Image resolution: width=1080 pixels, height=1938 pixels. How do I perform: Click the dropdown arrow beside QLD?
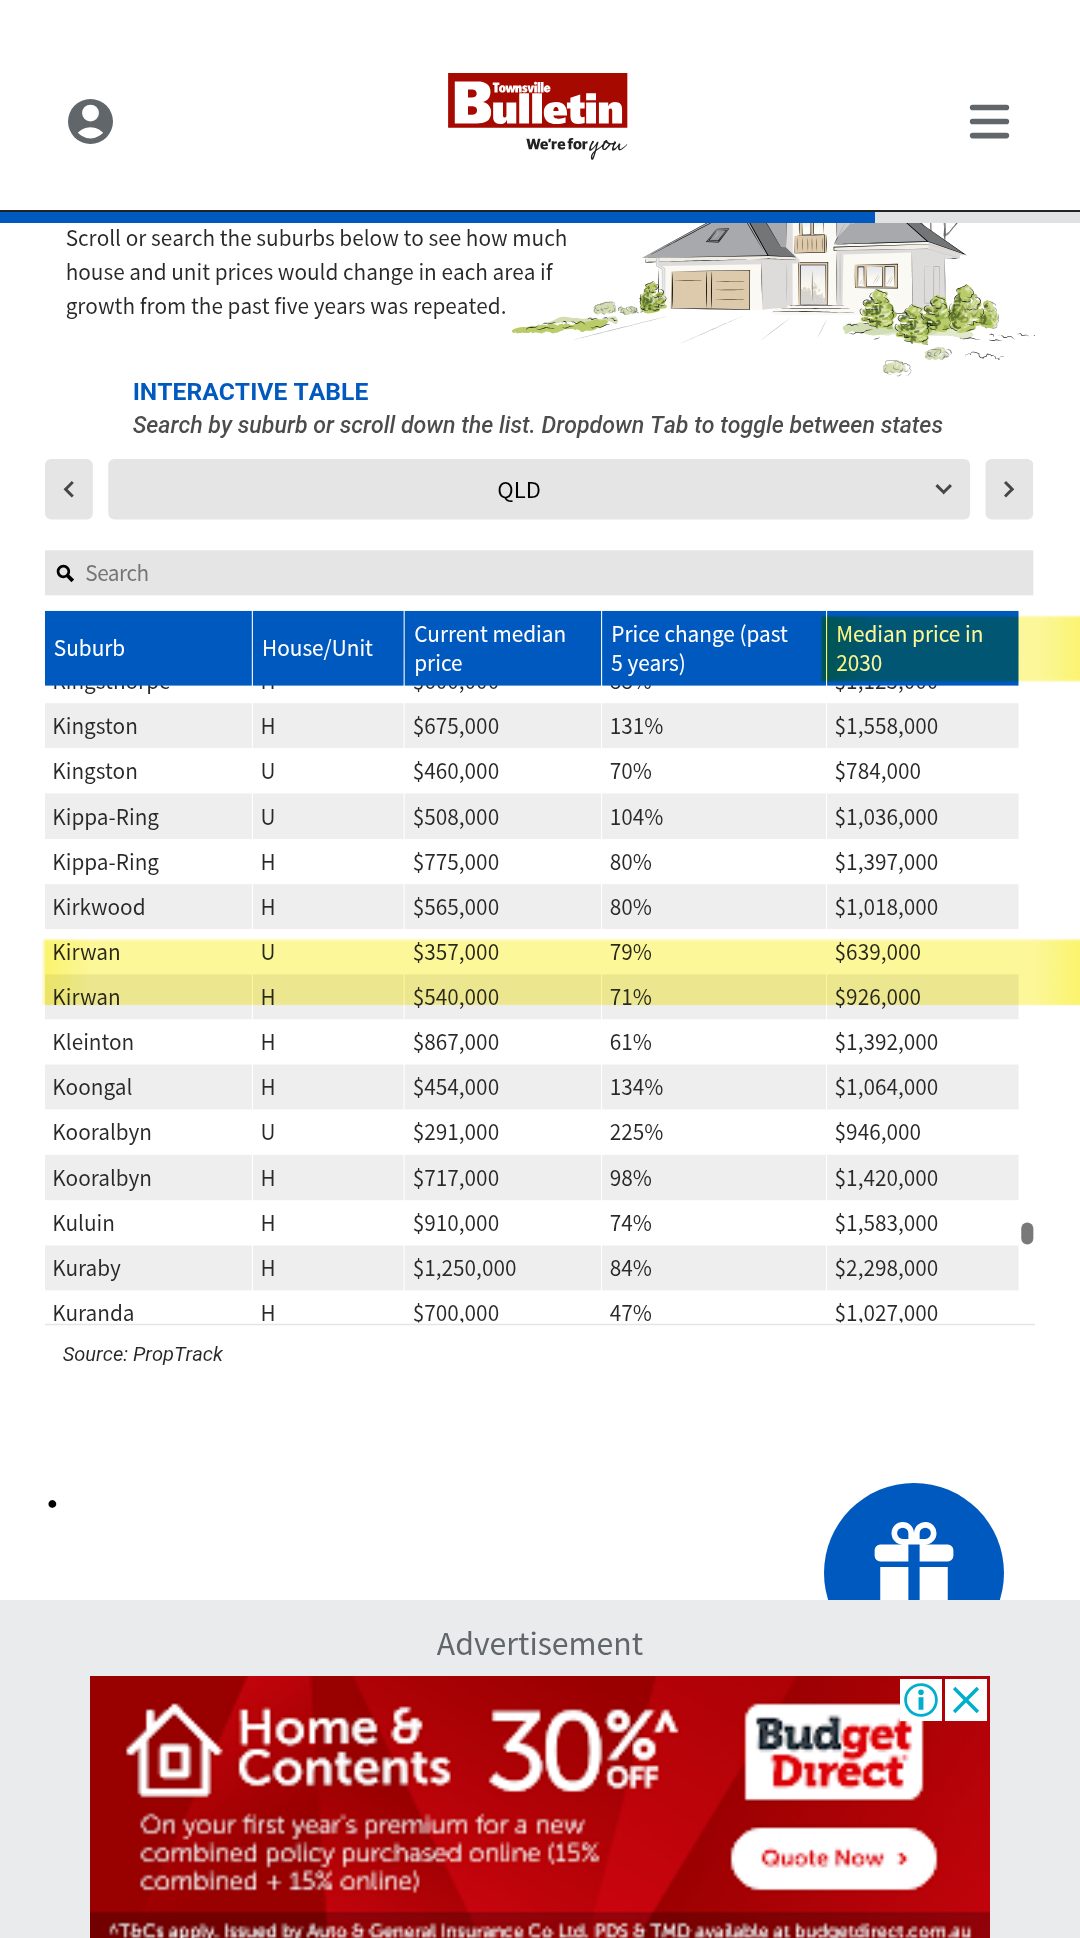point(943,489)
